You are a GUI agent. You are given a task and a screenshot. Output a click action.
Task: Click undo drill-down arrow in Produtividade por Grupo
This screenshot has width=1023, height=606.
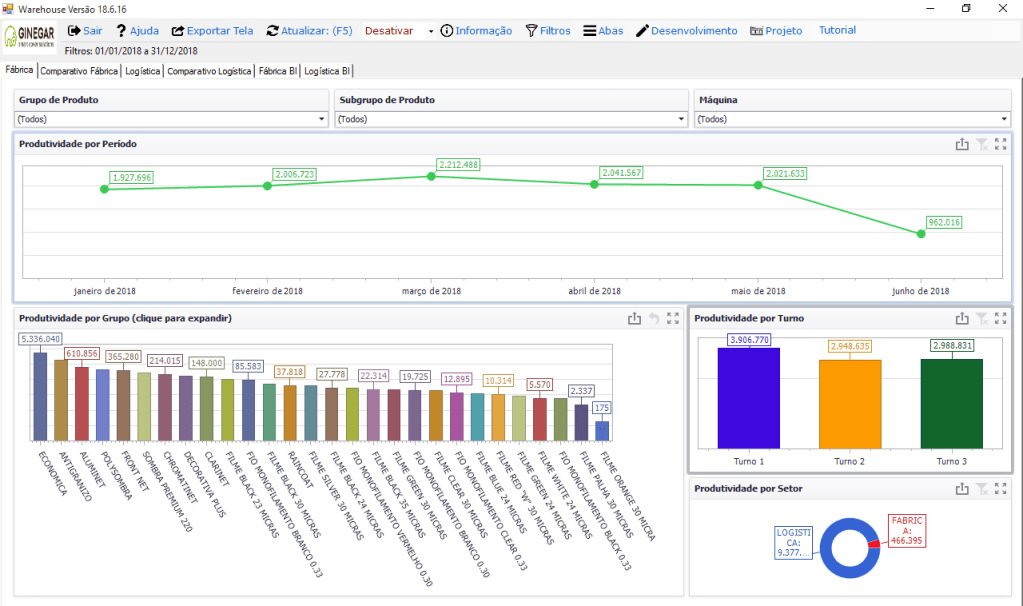[654, 318]
